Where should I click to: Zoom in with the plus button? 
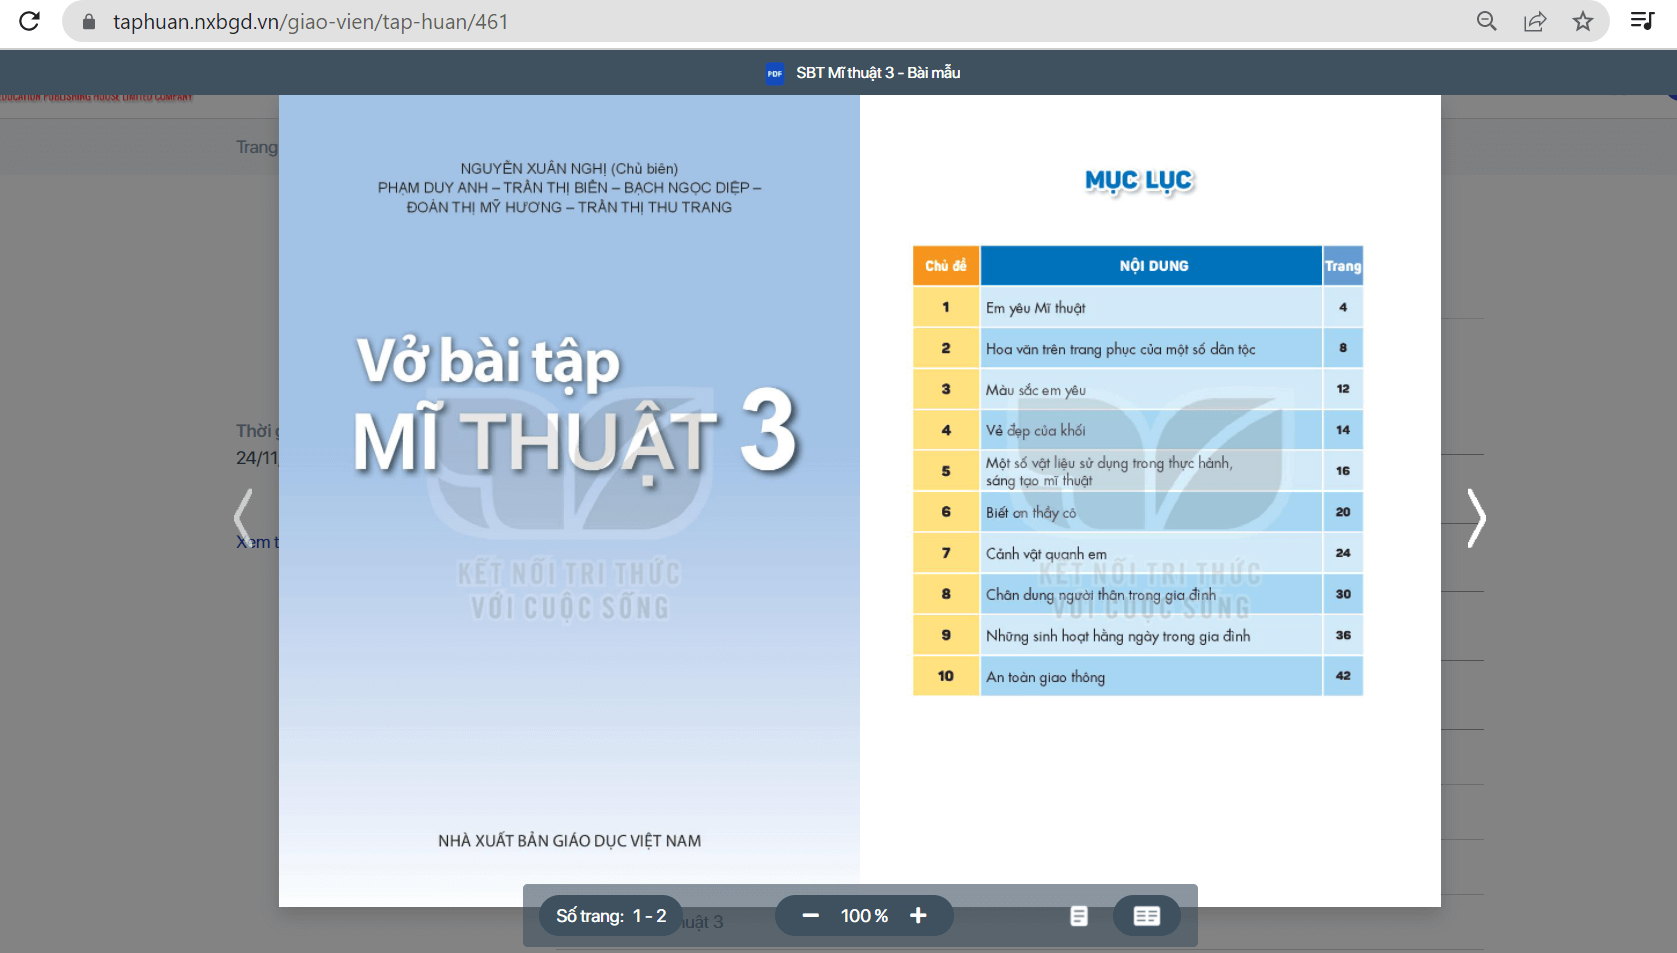pos(918,916)
